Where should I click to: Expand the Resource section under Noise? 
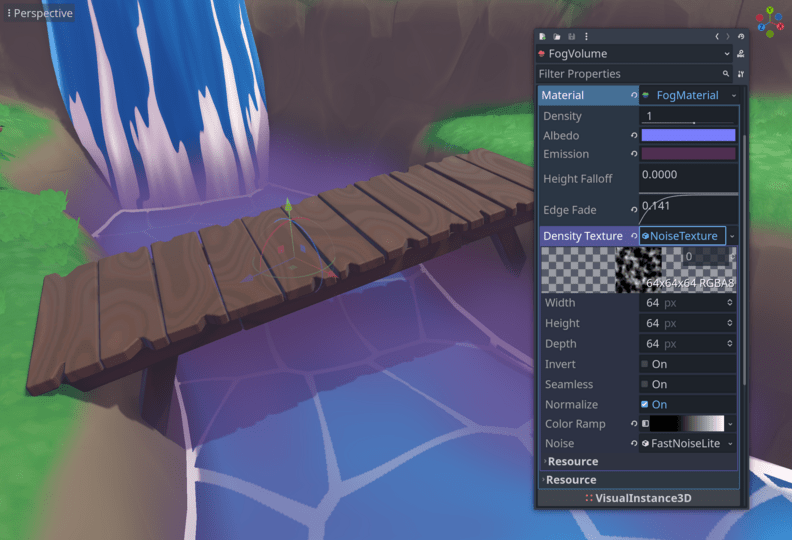coord(573,461)
